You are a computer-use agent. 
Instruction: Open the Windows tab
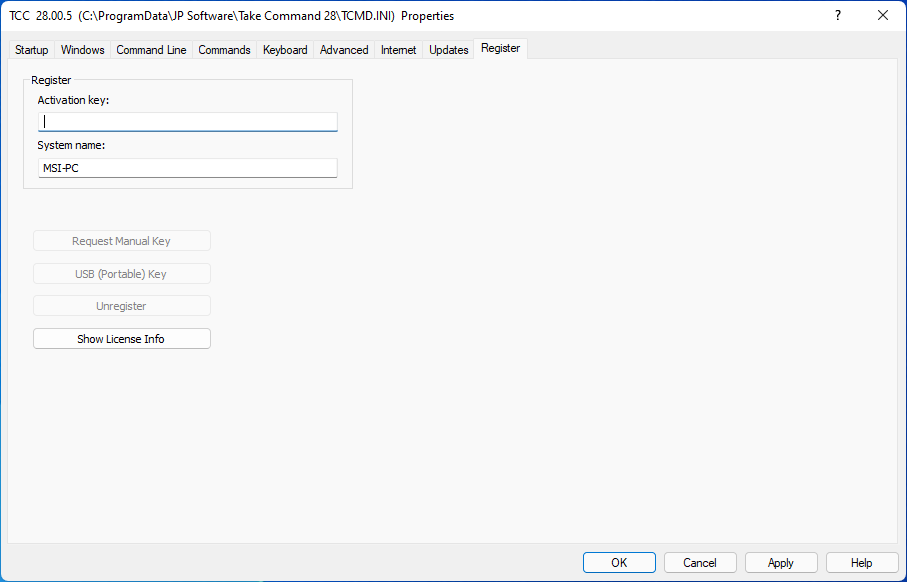[x=82, y=50]
